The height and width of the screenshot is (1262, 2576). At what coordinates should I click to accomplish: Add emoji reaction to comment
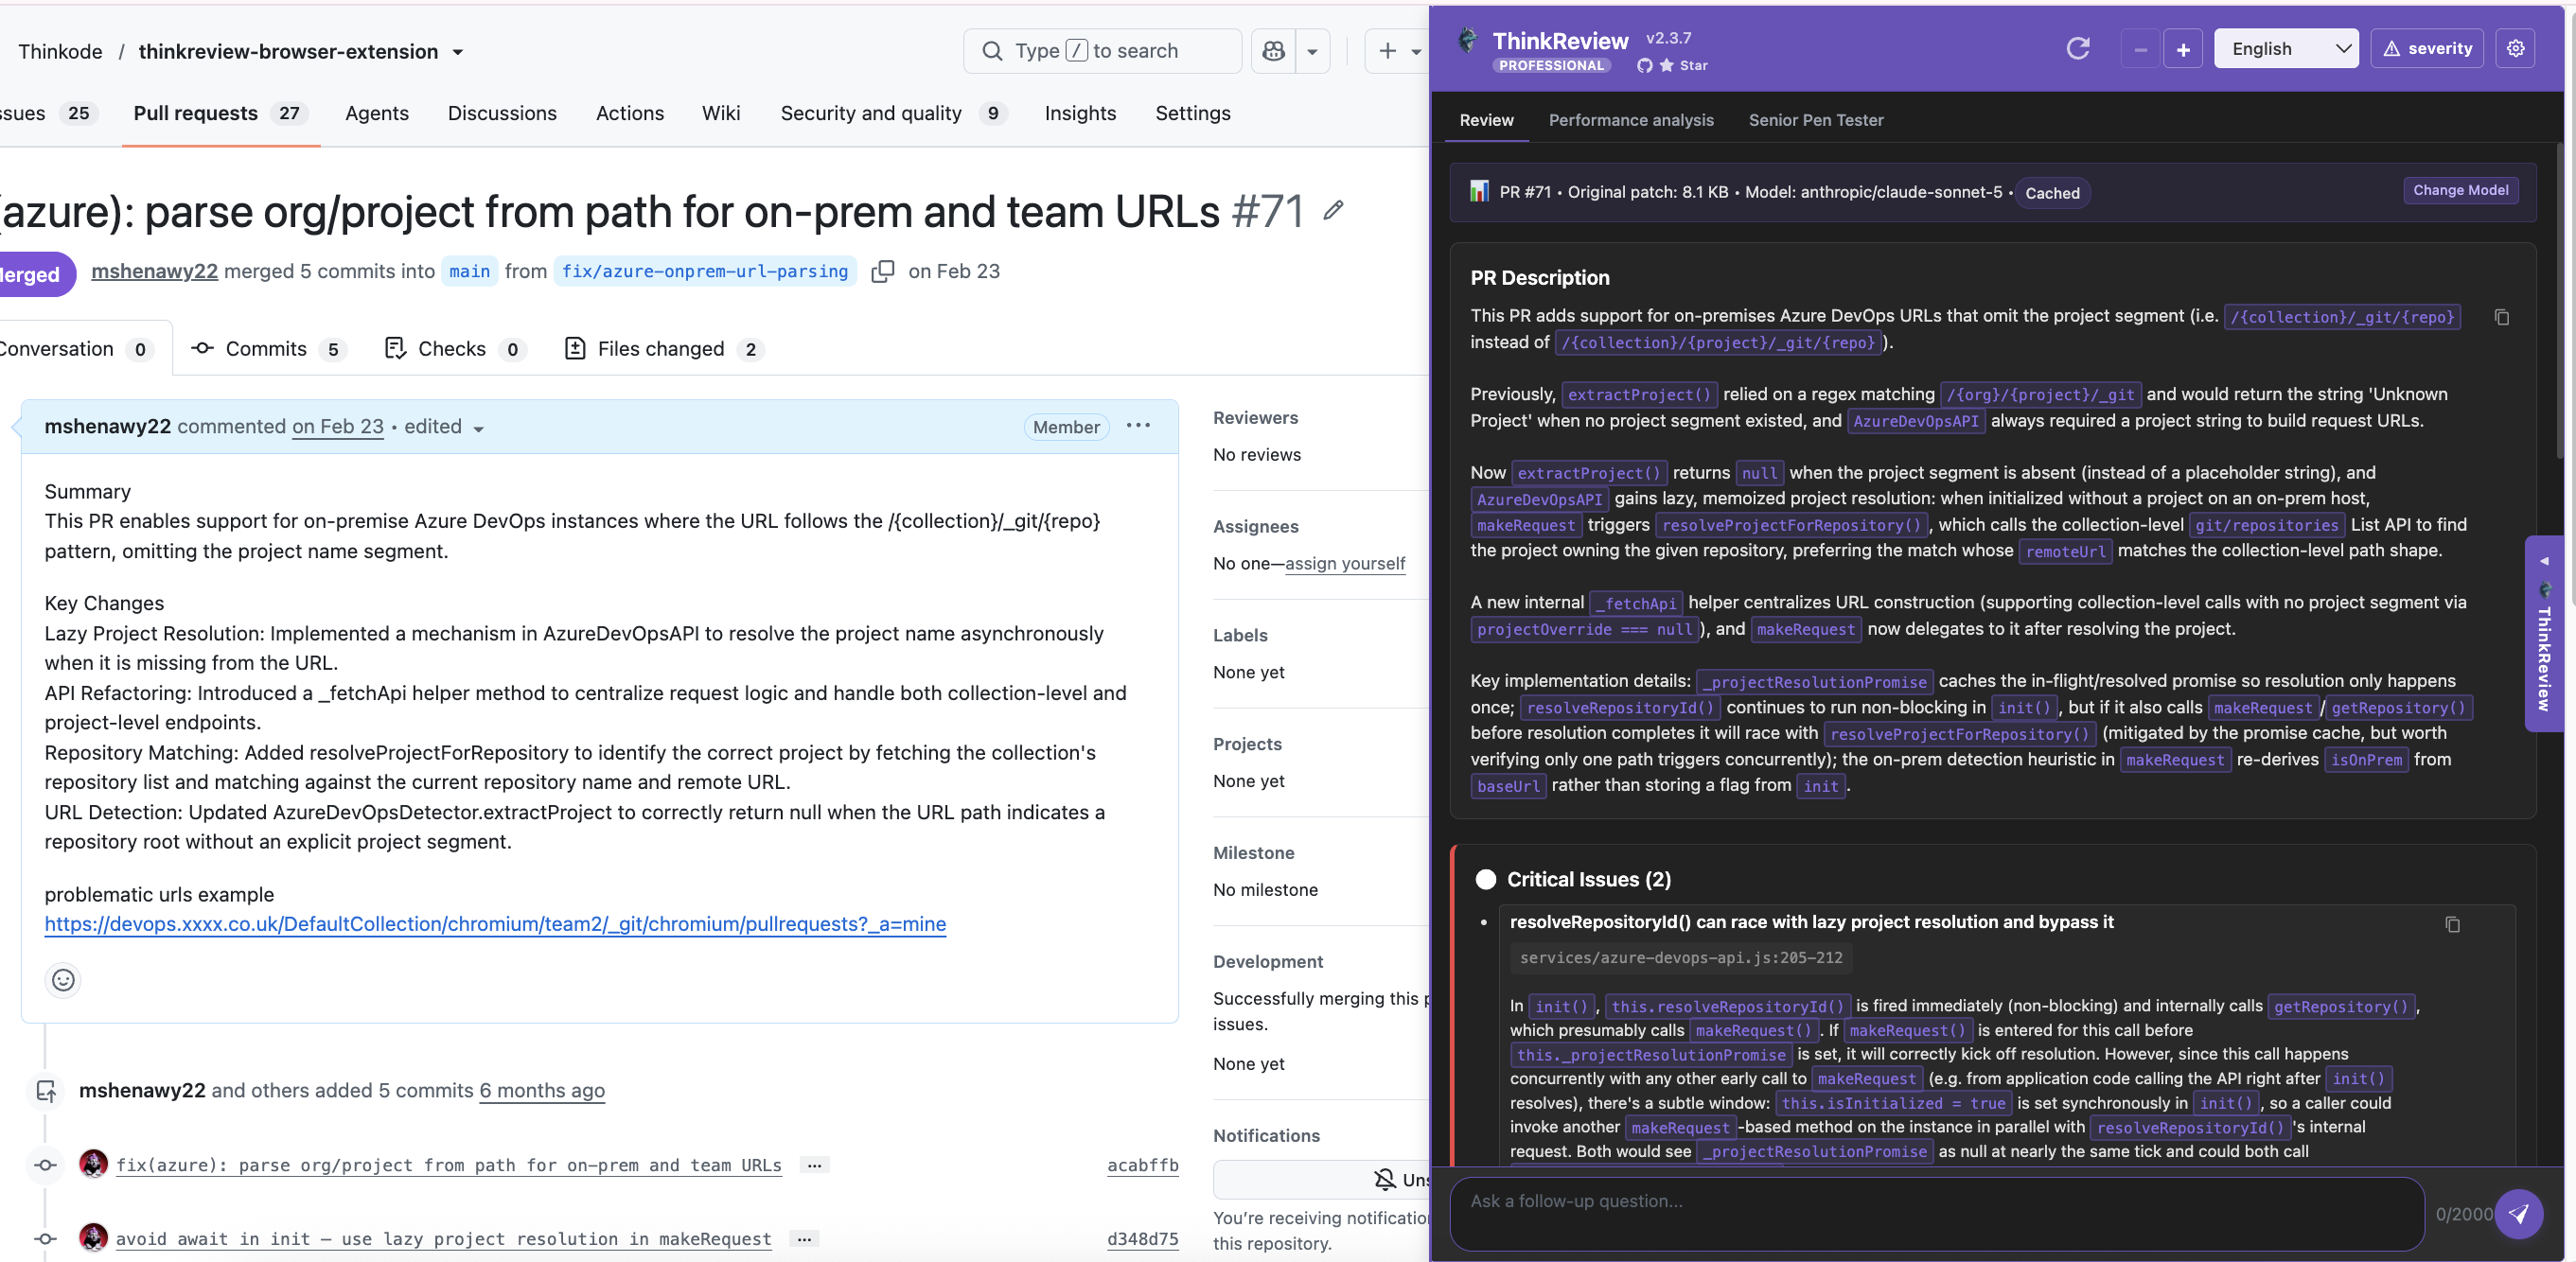(x=63, y=980)
